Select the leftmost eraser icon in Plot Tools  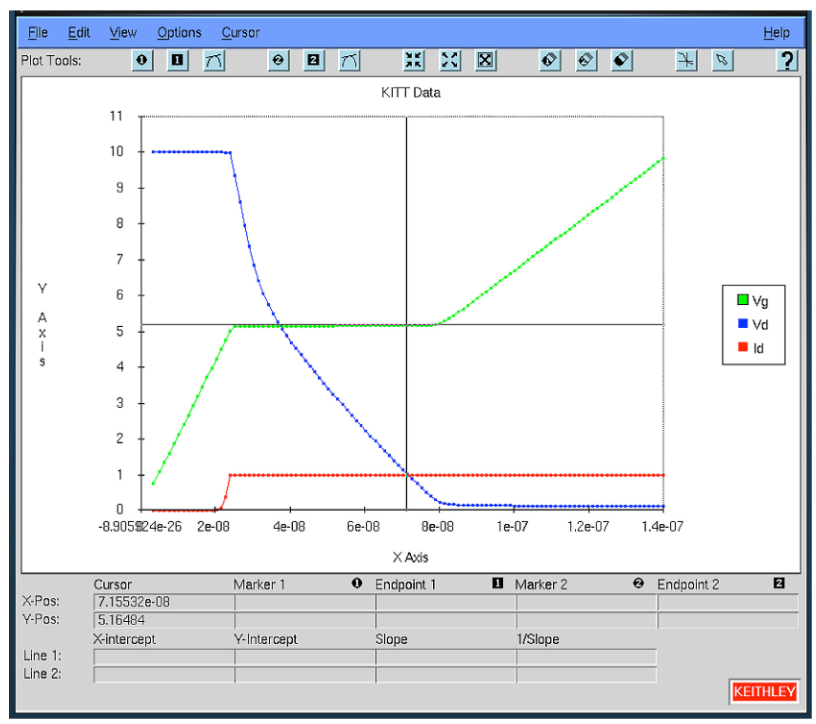click(549, 61)
